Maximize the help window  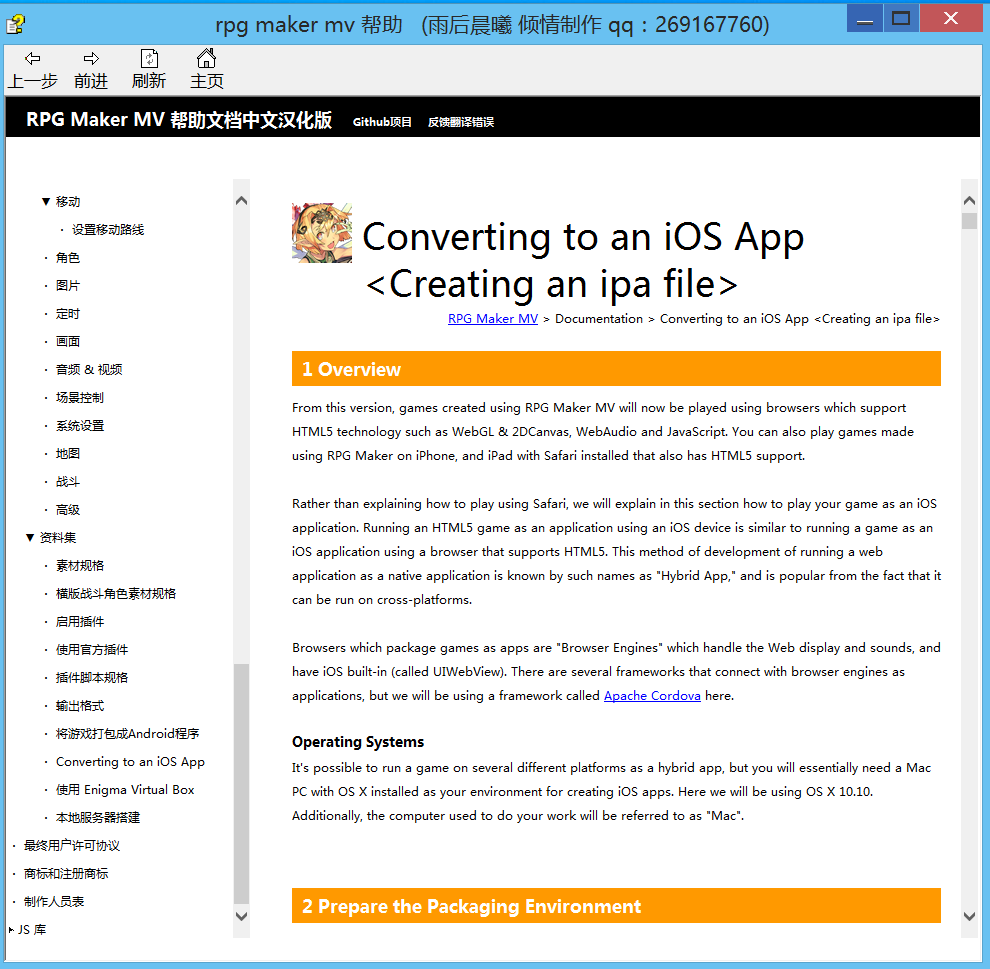[901, 18]
